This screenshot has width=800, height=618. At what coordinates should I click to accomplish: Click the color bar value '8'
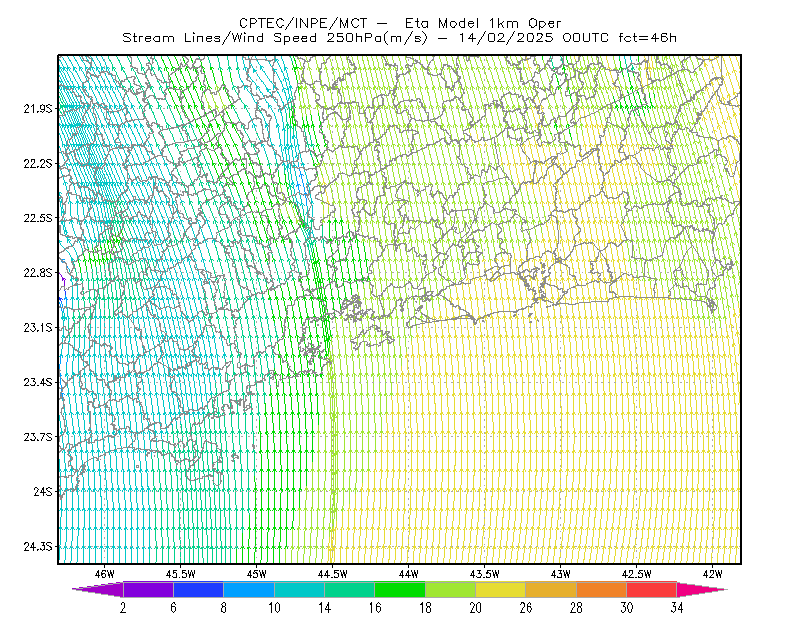coord(223,608)
